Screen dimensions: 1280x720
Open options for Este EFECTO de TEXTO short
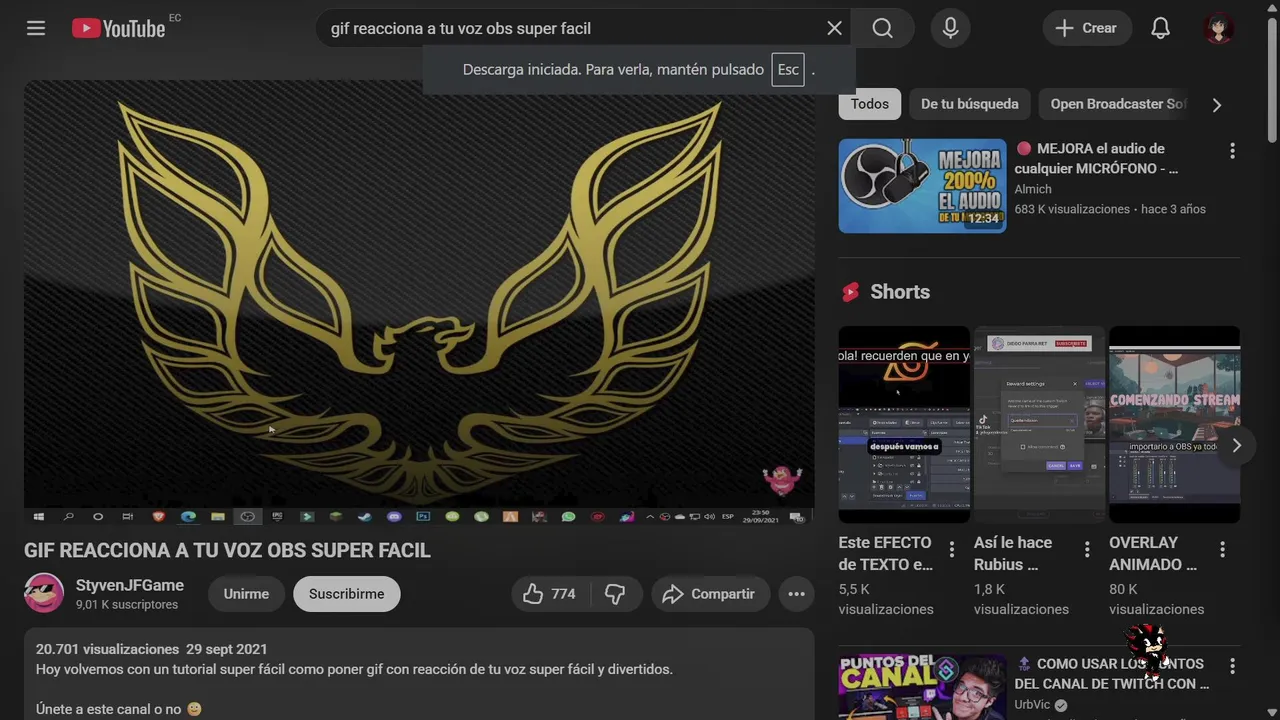952,549
